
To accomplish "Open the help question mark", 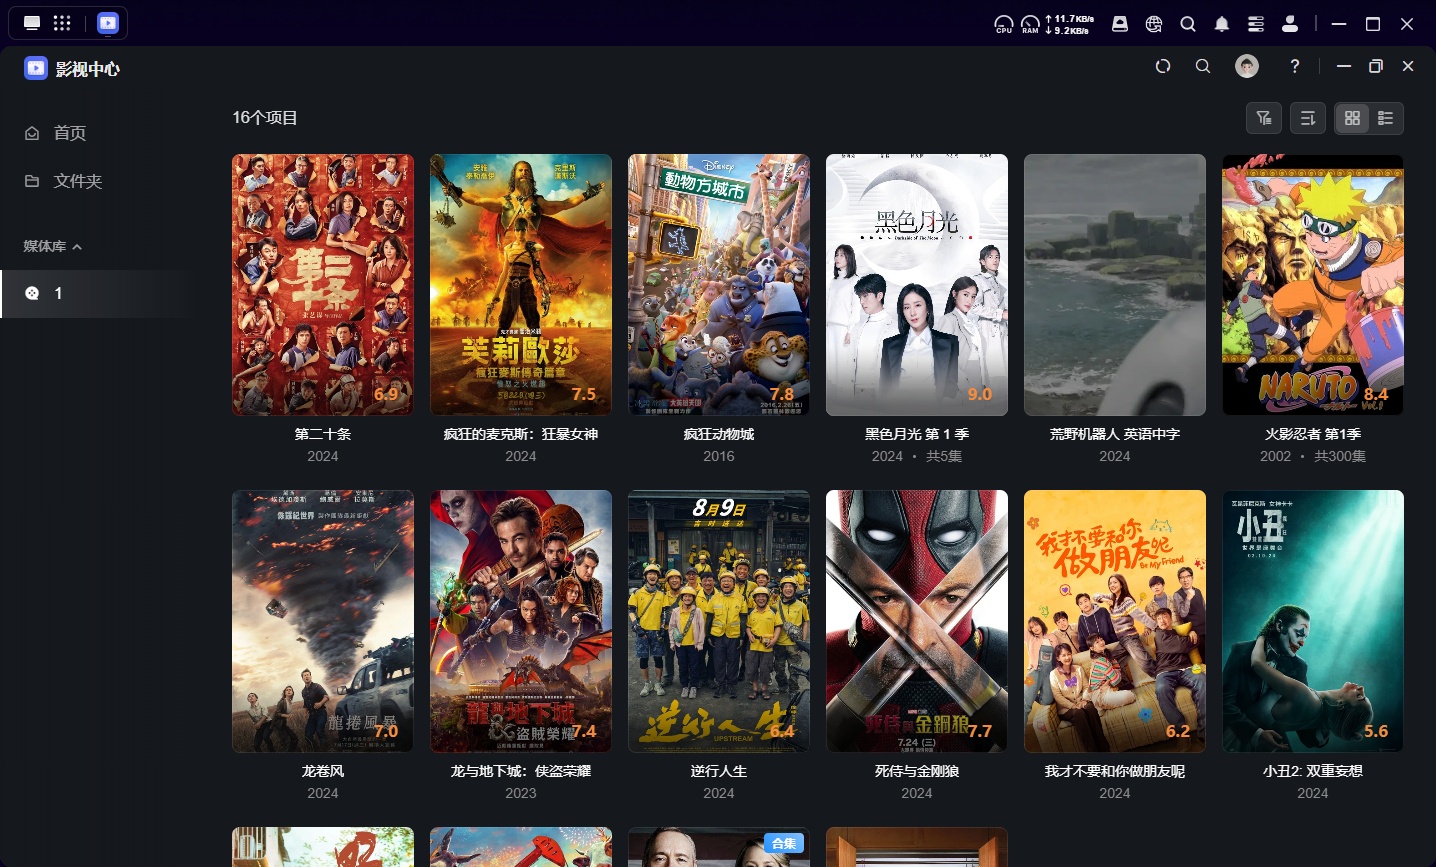I will point(1295,66).
